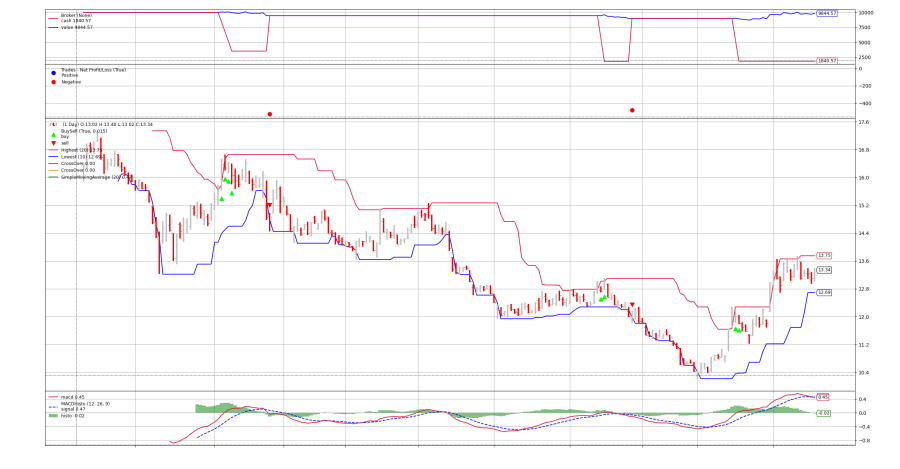Click the second red sell marker near 12.4
This screenshot has height=469, width=900.
pyautogui.click(x=632, y=305)
